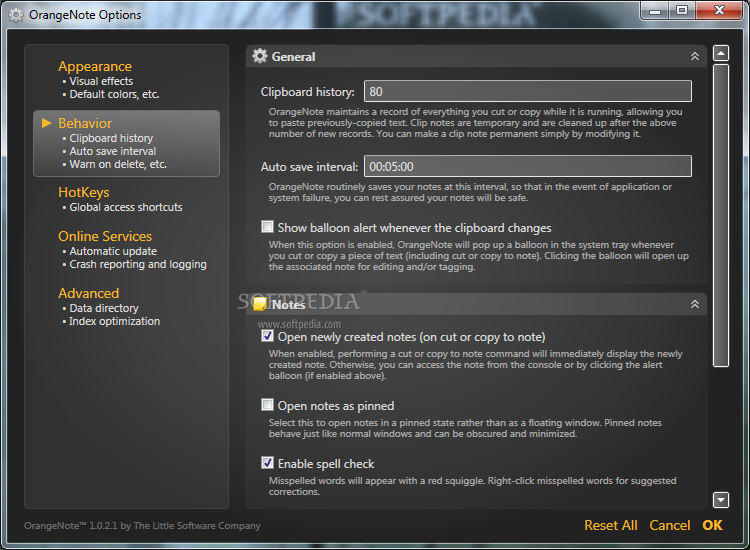The image size is (750, 550).
Task: Click 'Auto save interval' sidebar item
Action: [112, 151]
